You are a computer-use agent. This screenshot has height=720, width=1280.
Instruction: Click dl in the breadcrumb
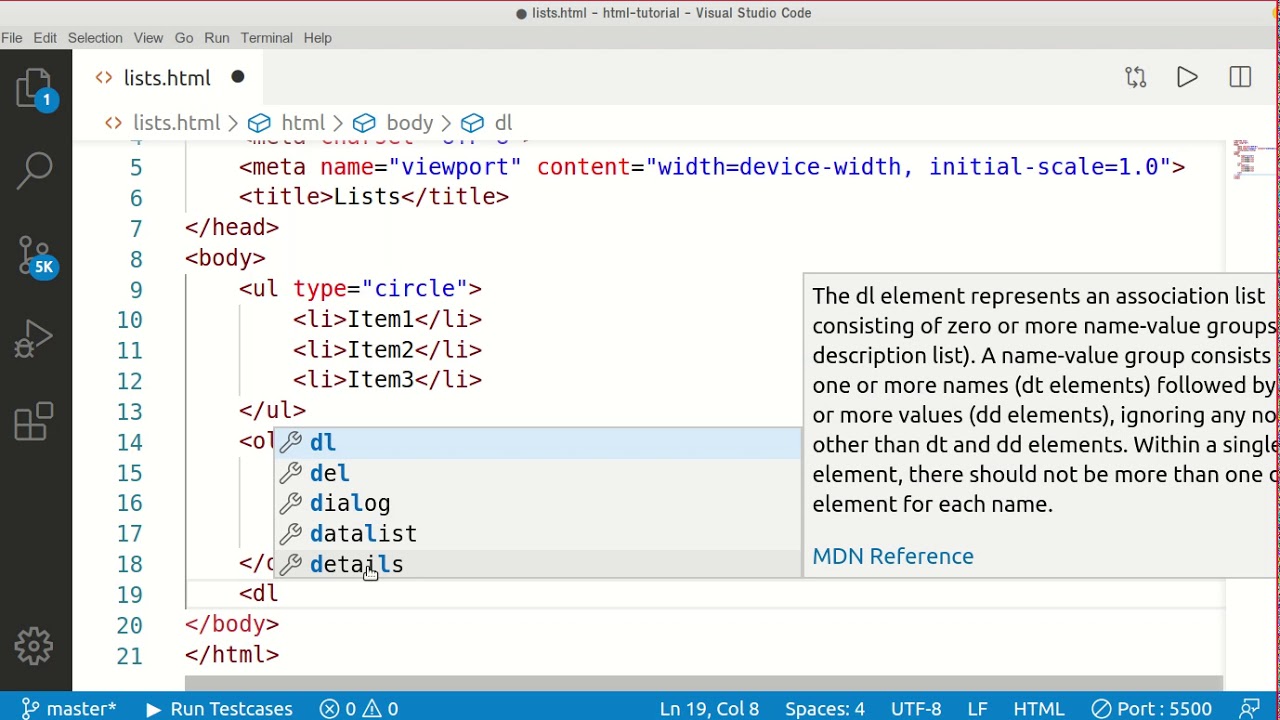click(503, 123)
